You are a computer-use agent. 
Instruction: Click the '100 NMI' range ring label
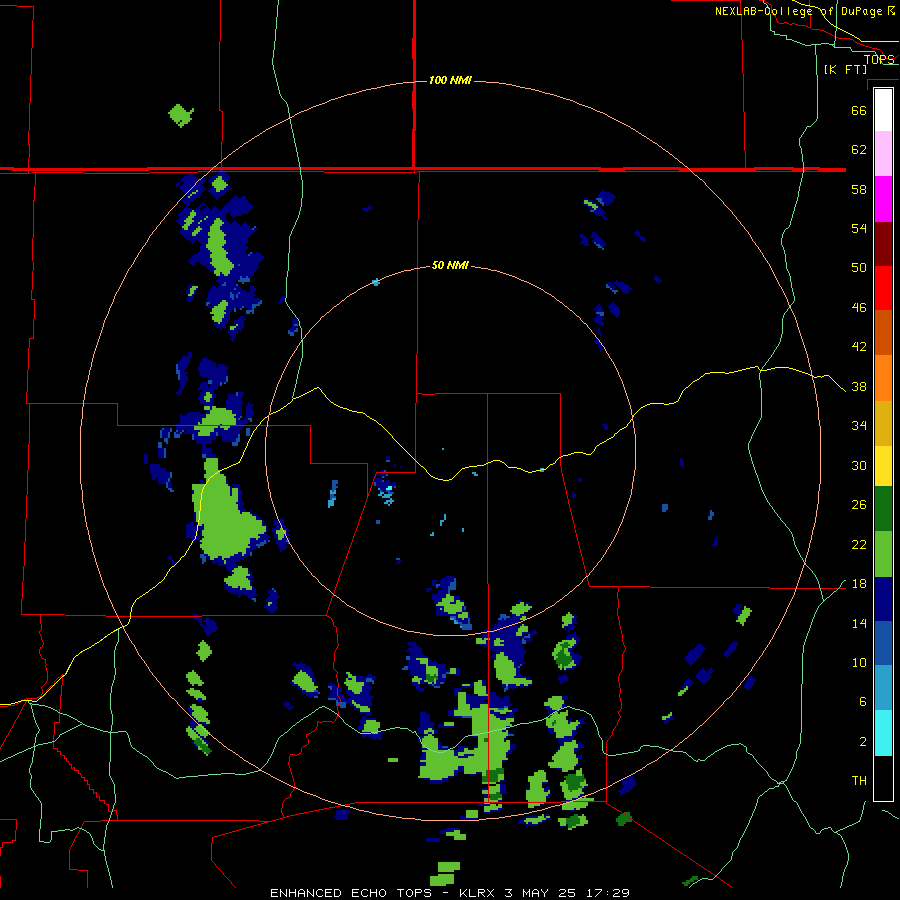450,80
